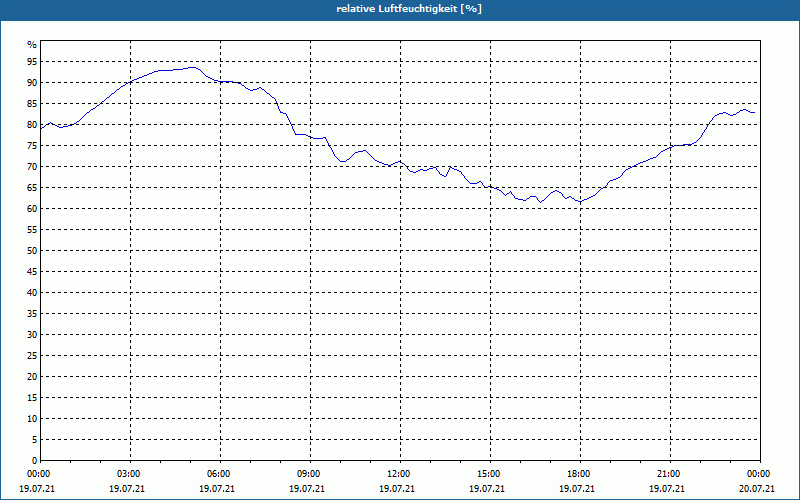Select the y-axis label '95'

tap(32, 62)
